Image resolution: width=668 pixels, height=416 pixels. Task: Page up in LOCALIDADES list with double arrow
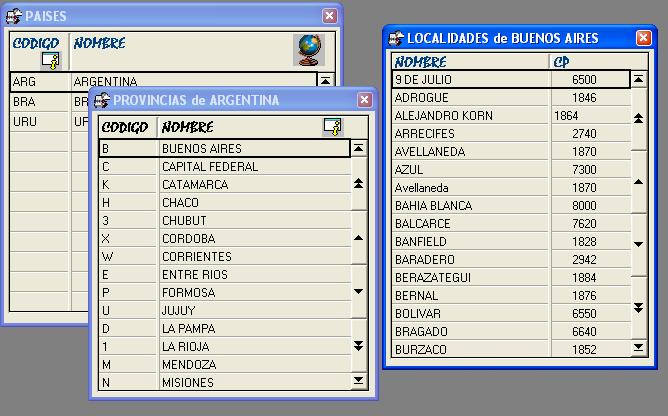tap(639, 118)
